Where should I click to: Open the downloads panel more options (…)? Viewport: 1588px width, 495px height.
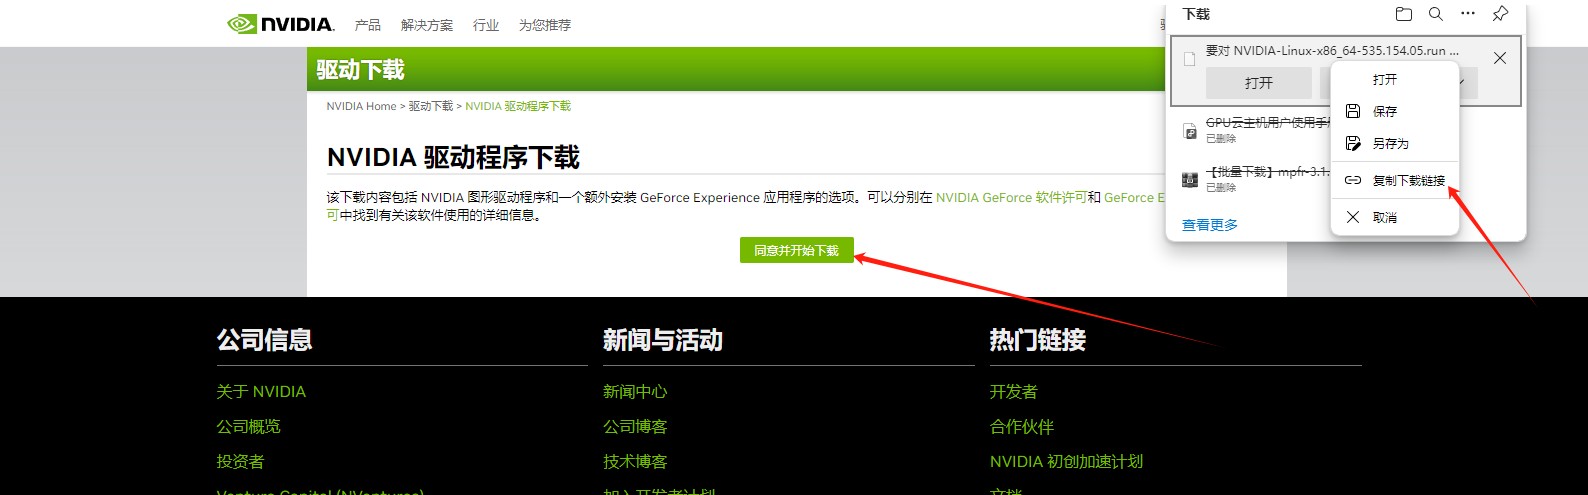1468,14
